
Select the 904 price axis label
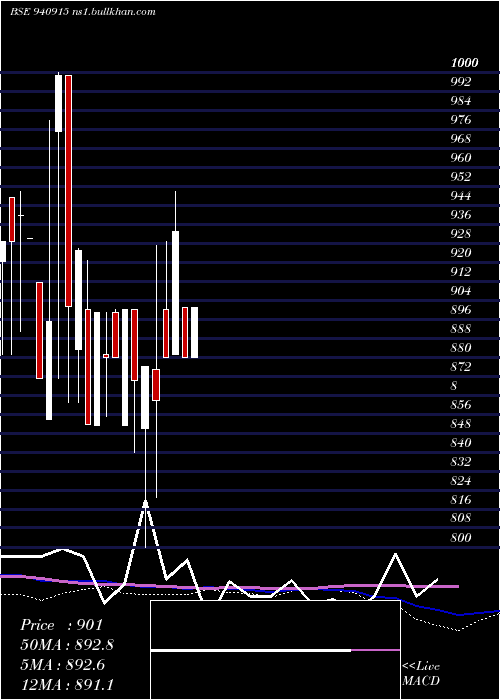(461, 291)
